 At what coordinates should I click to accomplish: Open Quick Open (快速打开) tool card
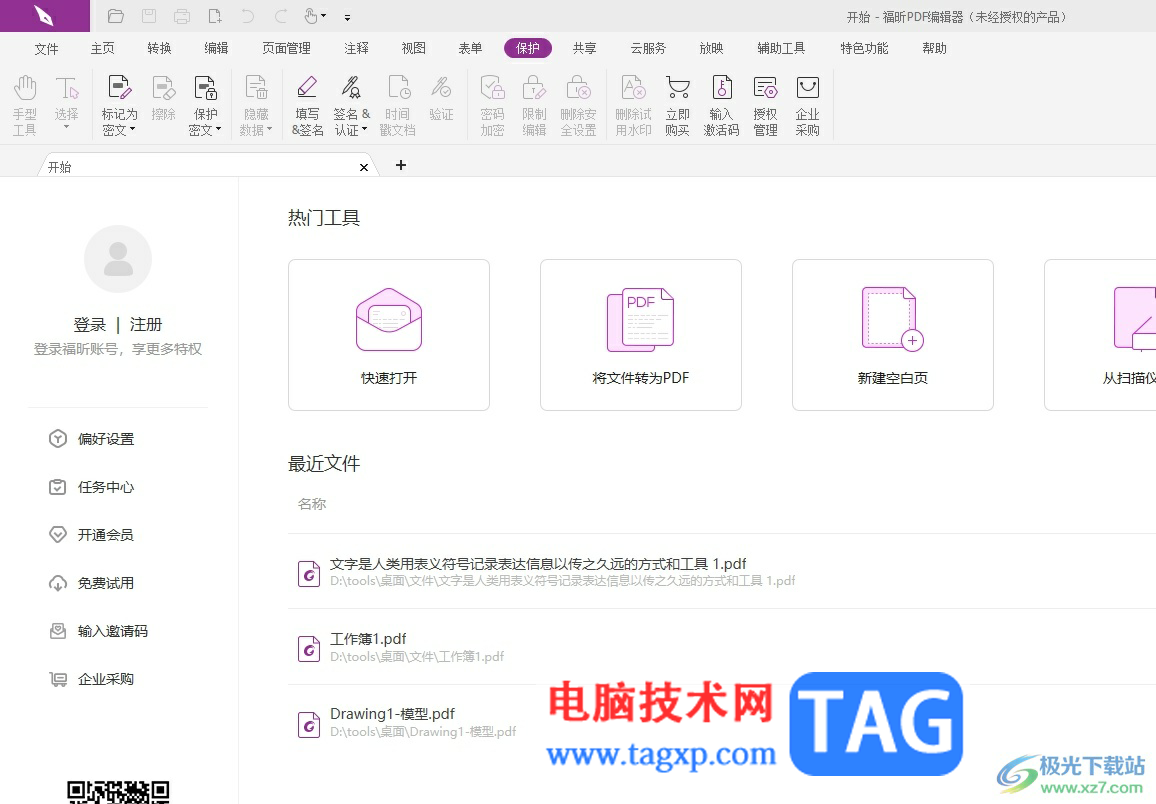click(x=389, y=335)
